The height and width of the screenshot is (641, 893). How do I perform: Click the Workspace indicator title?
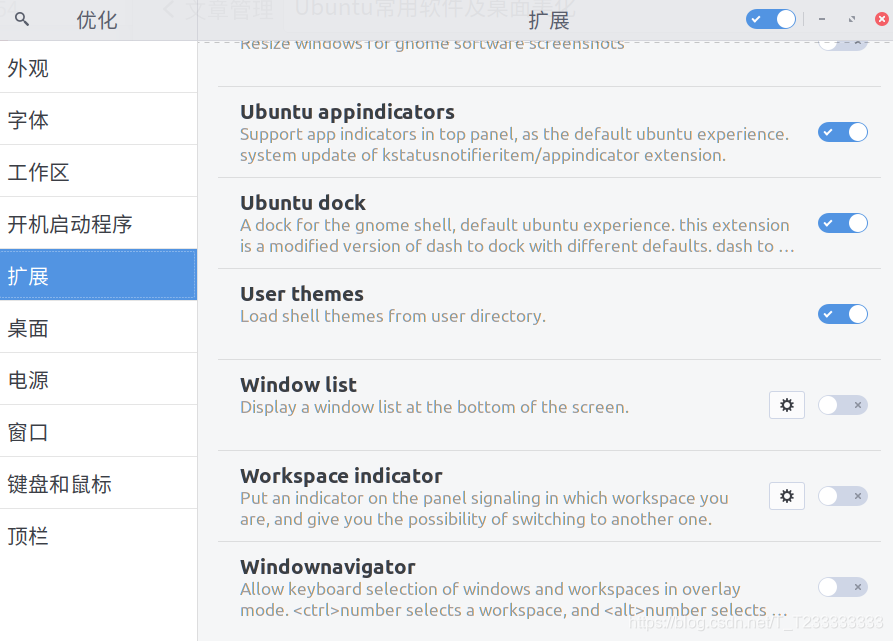(x=341, y=476)
